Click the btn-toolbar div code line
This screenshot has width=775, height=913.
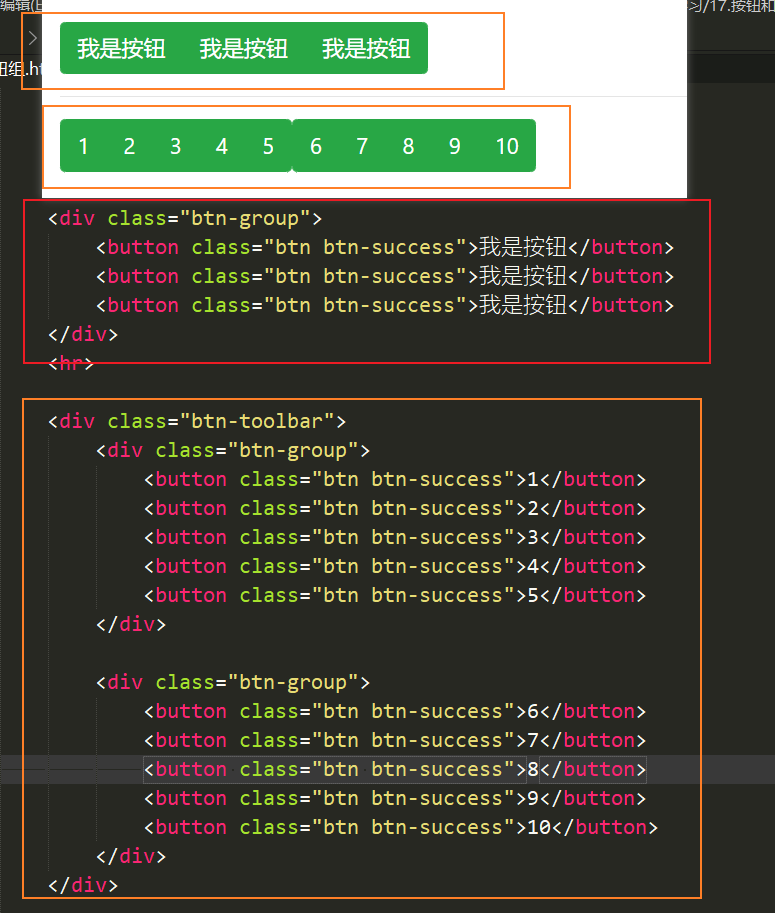tap(197, 421)
